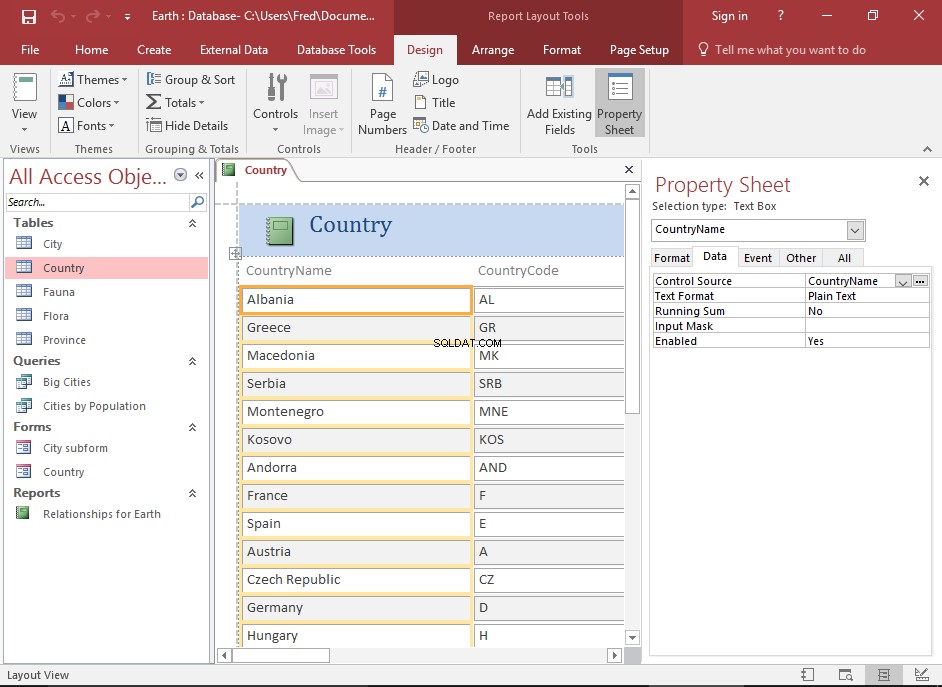Open the External Data tab
This screenshot has height=687, width=942.
234,50
